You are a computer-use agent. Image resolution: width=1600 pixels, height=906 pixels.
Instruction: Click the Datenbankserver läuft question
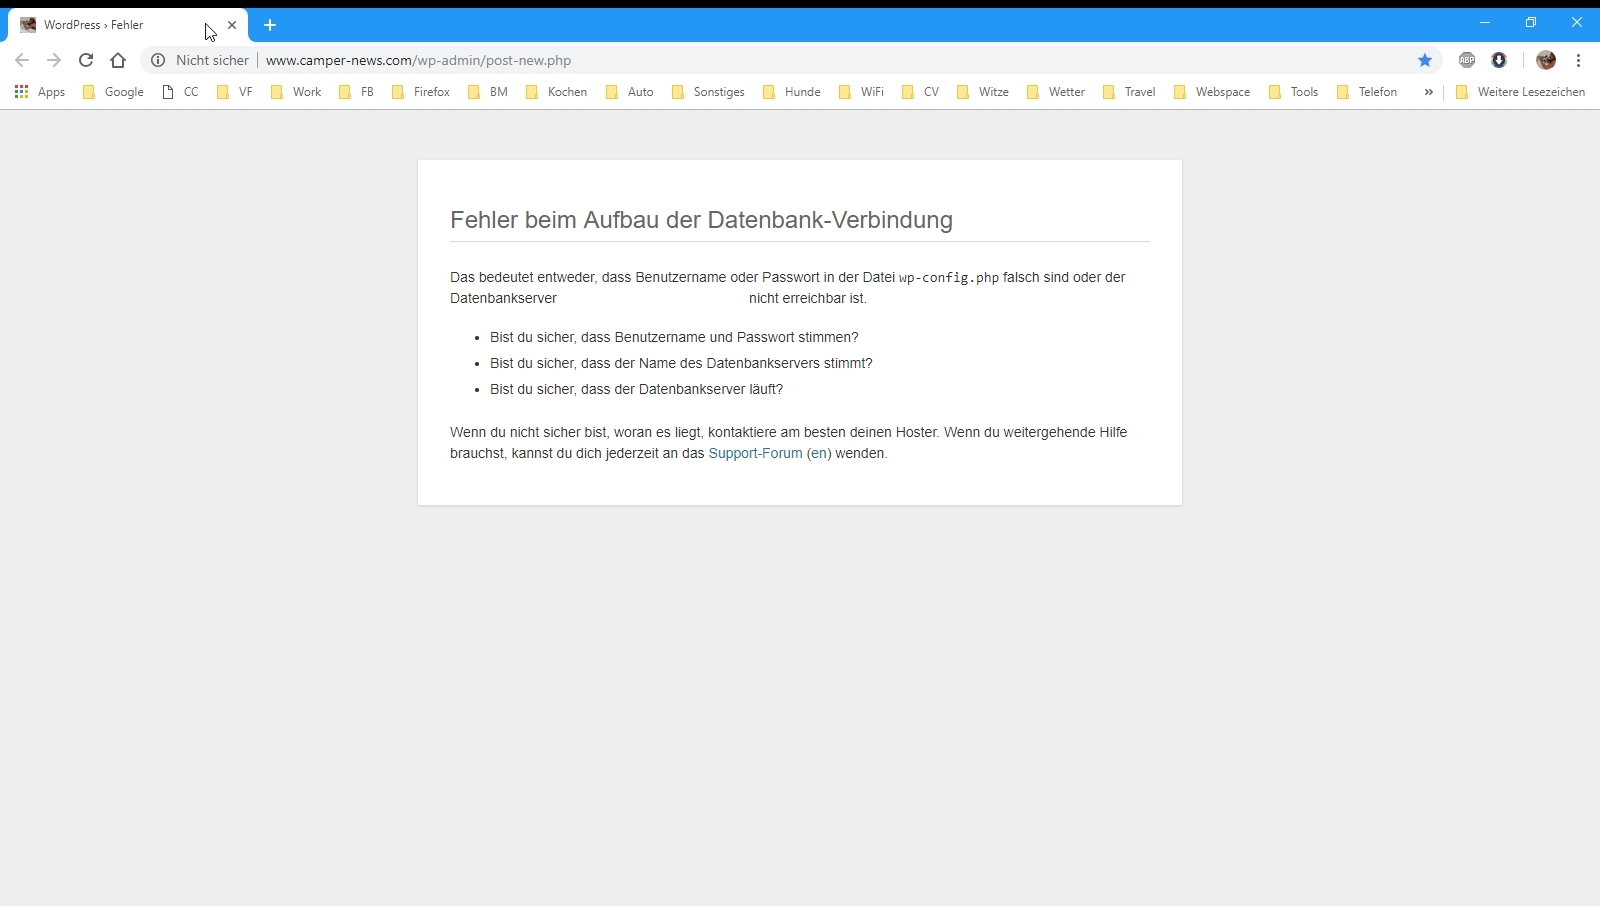tap(636, 390)
